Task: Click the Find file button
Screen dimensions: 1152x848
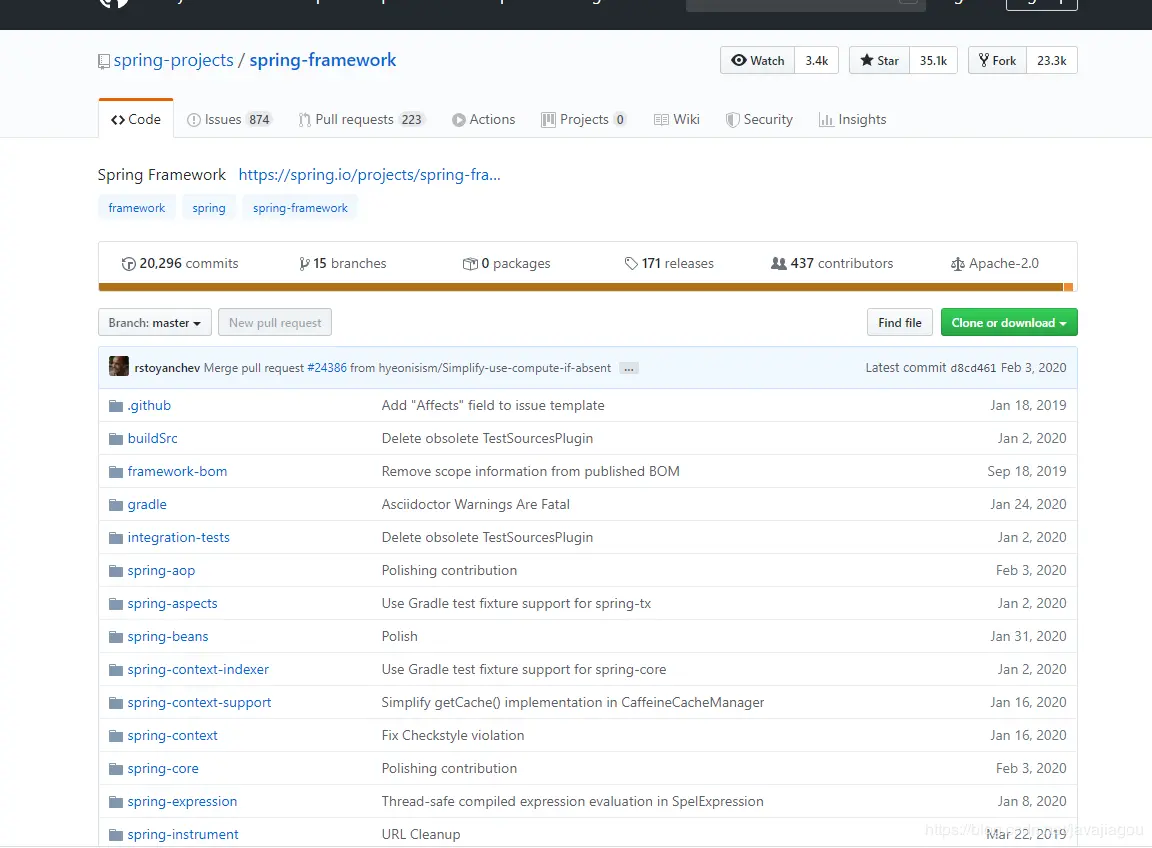Action: point(900,323)
